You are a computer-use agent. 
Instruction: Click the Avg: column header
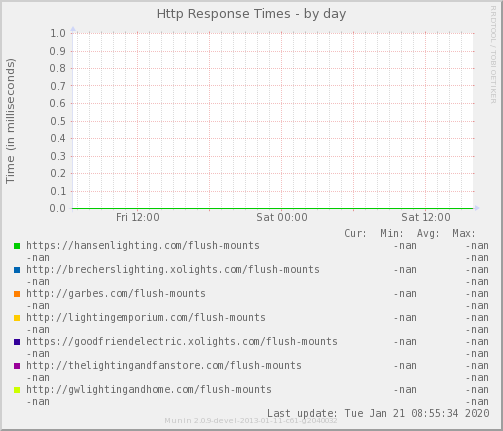(x=428, y=233)
